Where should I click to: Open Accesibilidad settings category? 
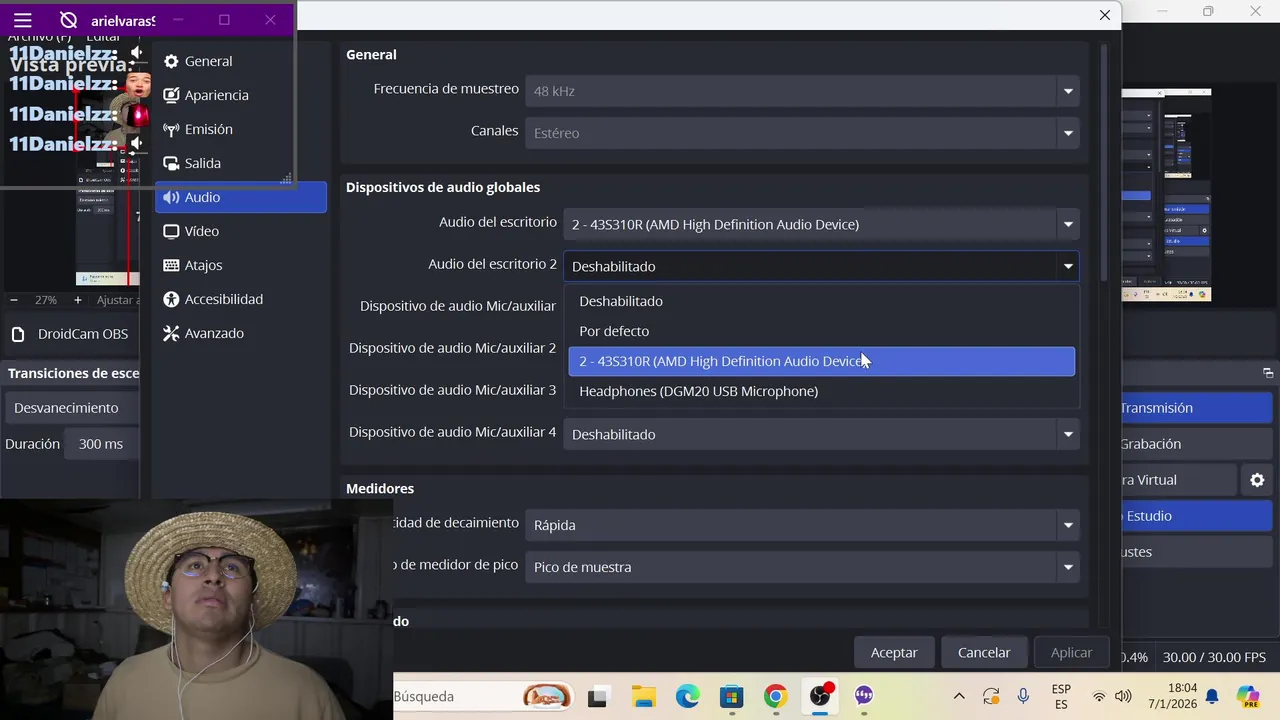point(241,299)
